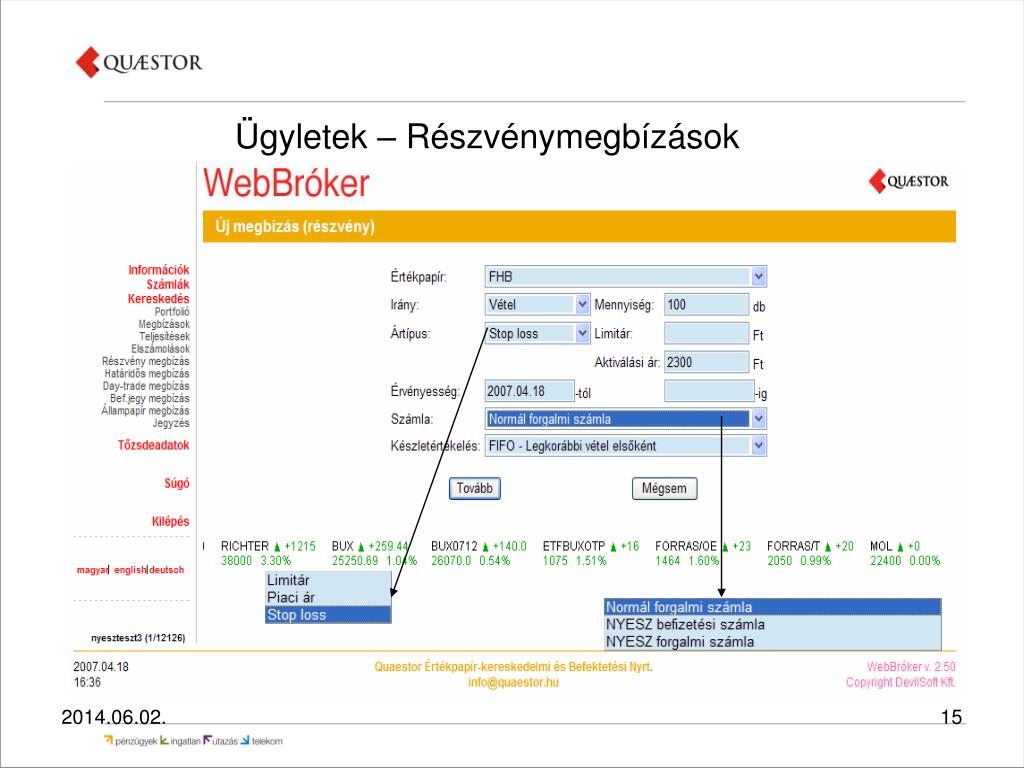Screen dimensions: 1024x768
Task: Open Megbízások in the sidebar
Action: 164,324
